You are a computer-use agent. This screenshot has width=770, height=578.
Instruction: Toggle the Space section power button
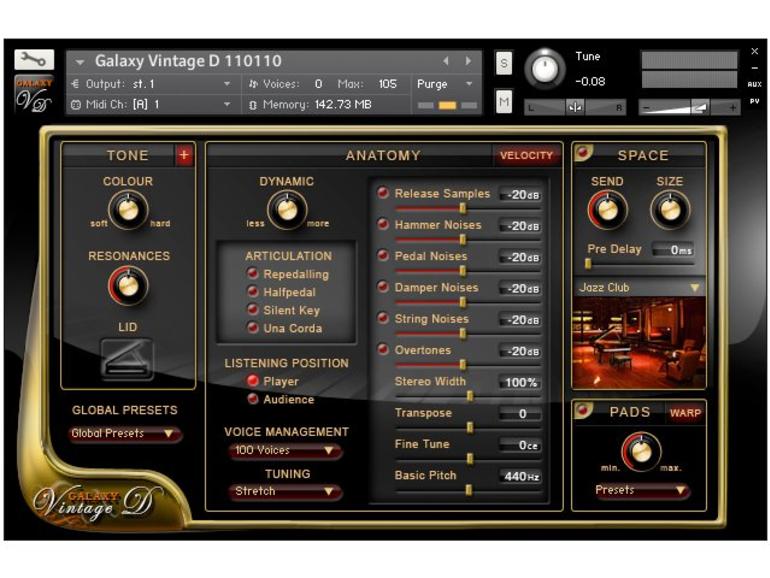[x=583, y=153]
